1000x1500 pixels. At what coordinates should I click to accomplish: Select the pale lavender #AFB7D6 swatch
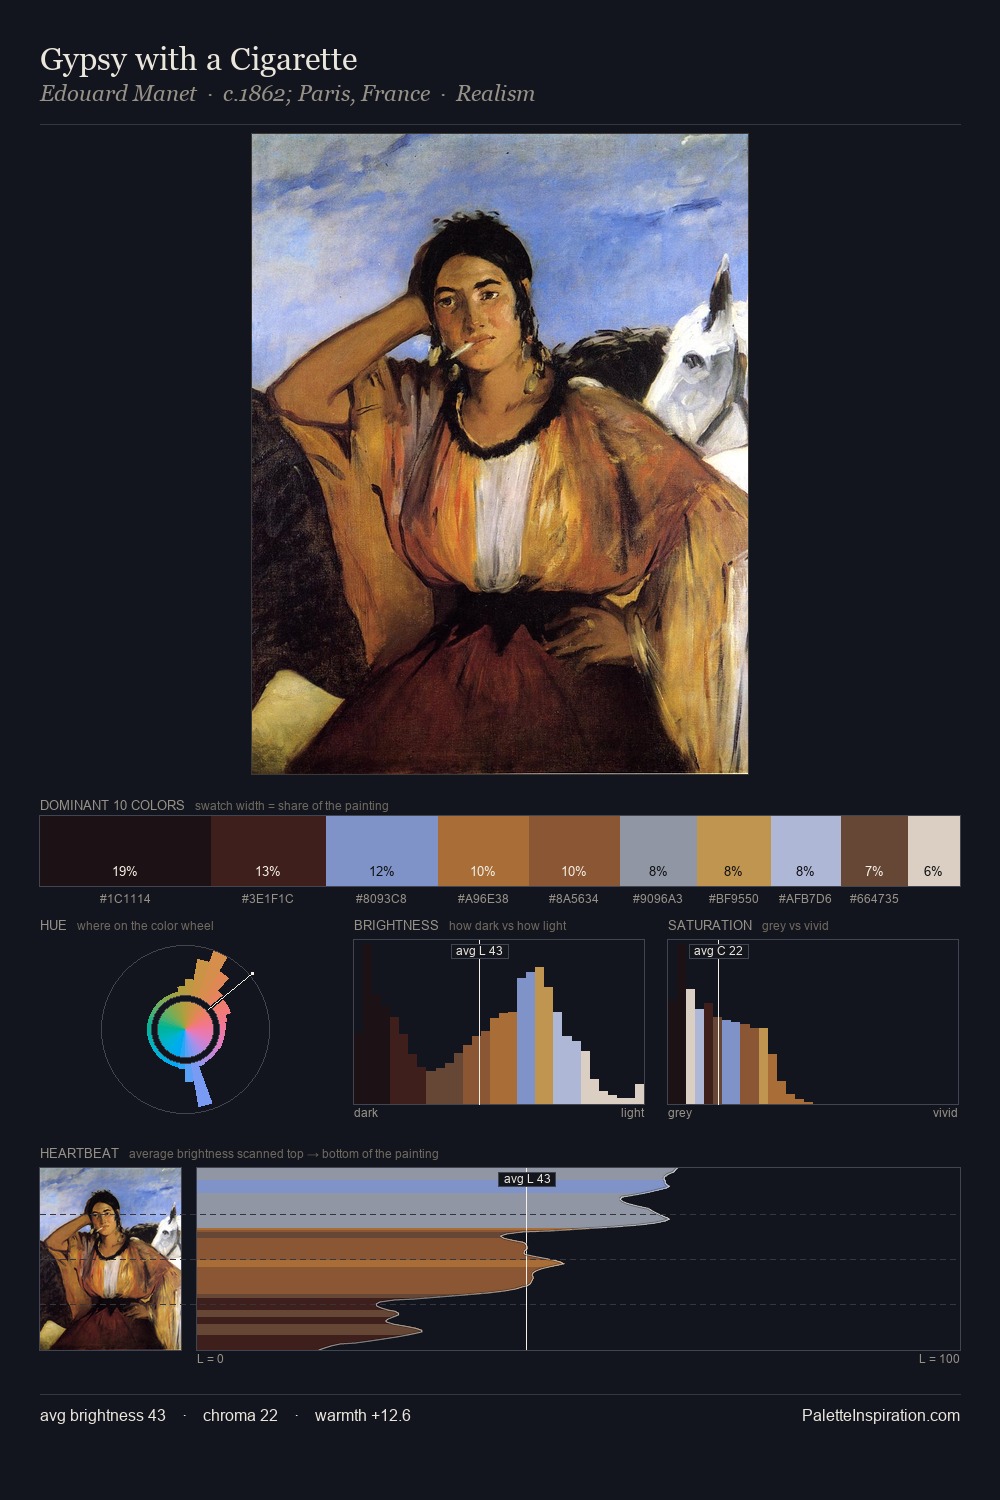[x=806, y=851]
